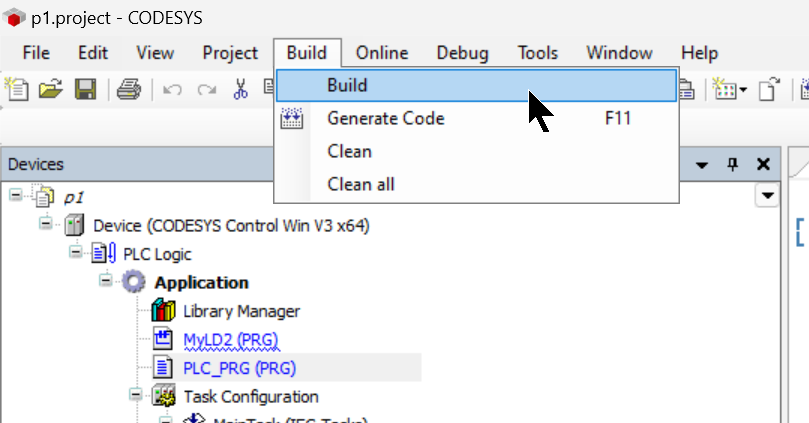Choose Build from the Build dropdown
809x423 pixels.
[476, 86]
